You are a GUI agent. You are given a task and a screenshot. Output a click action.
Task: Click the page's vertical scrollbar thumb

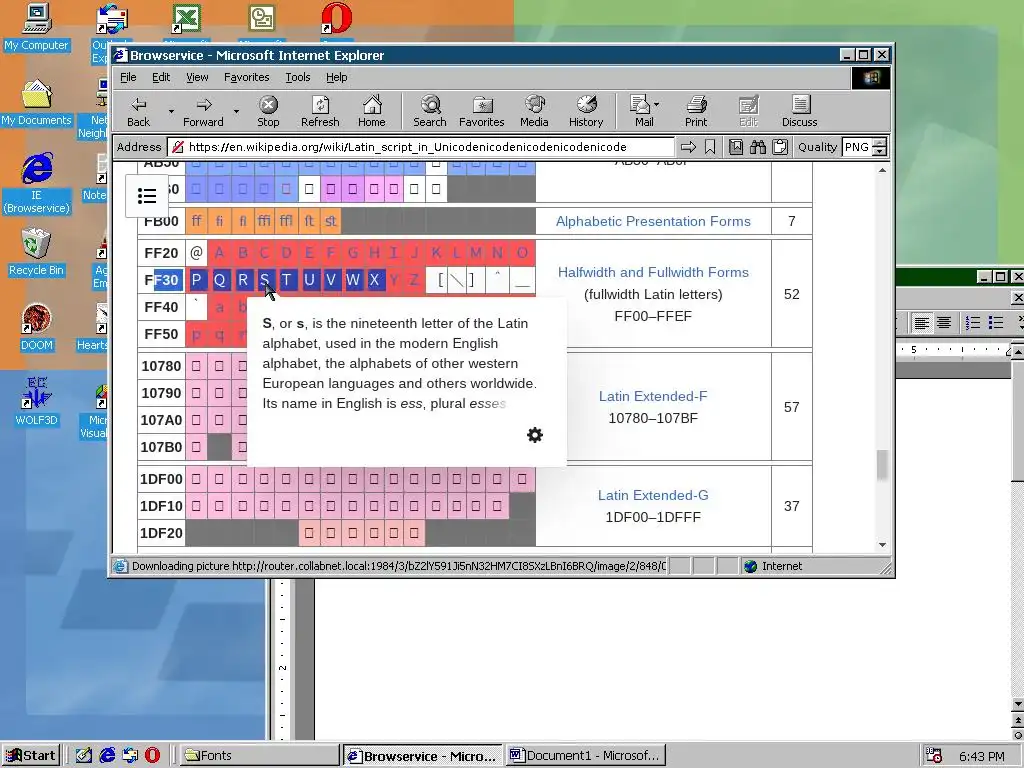882,464
